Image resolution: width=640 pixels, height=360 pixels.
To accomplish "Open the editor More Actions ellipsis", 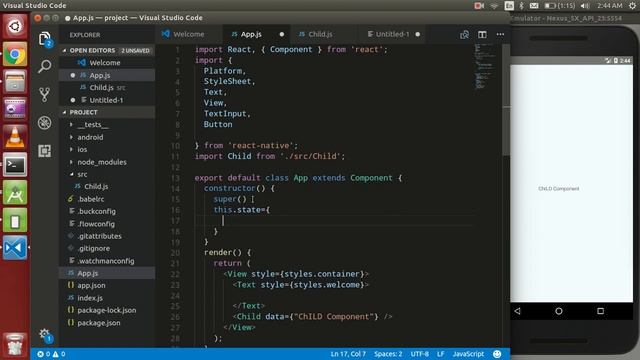I will 500,35.
